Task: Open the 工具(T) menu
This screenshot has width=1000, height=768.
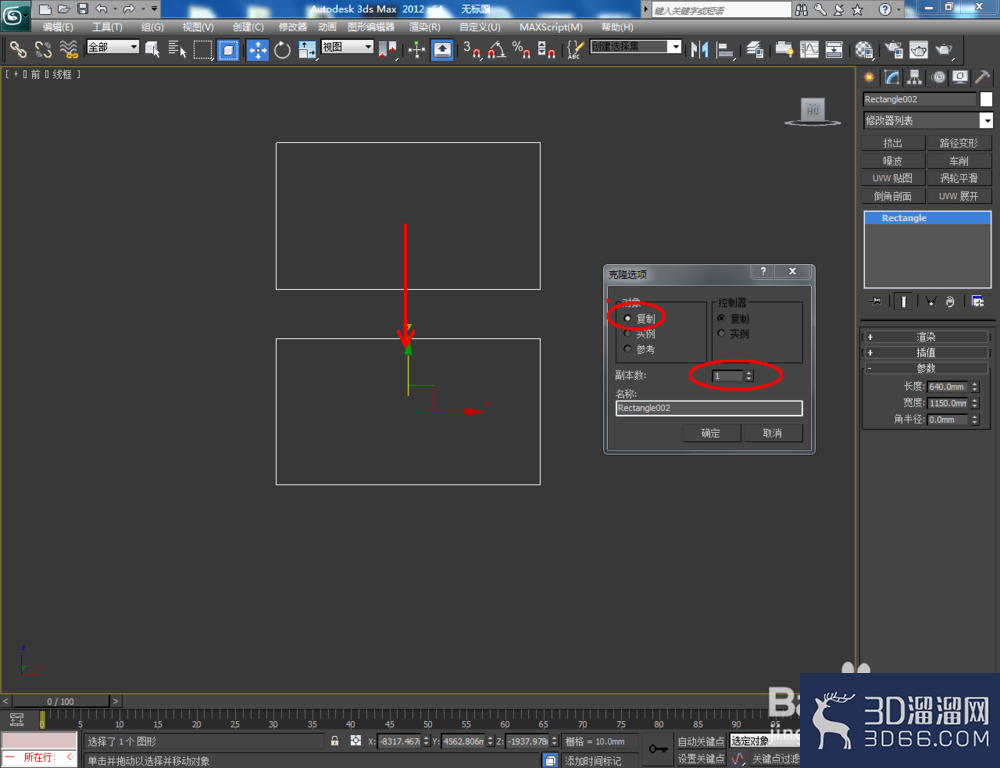Action: (x=107, y=27)
